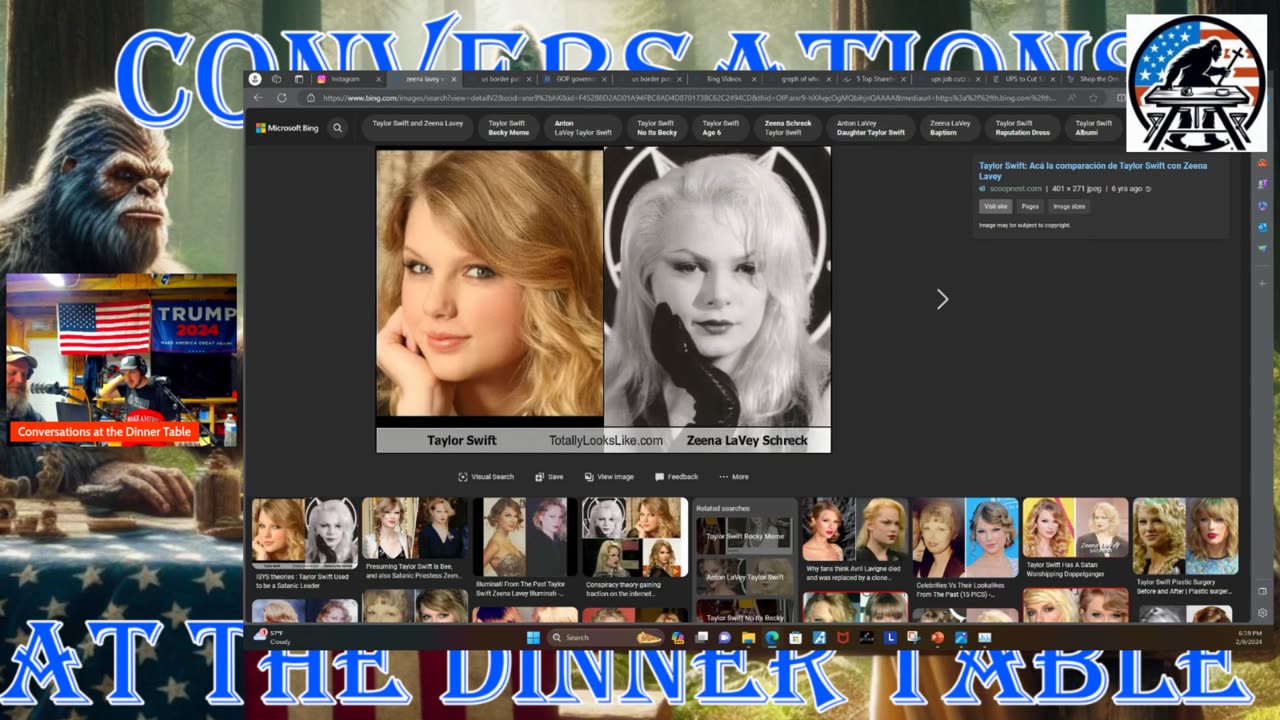
Task: Select the 'Zeena Schreck Taylor Swift' chip
Action: tap(788, 128)
